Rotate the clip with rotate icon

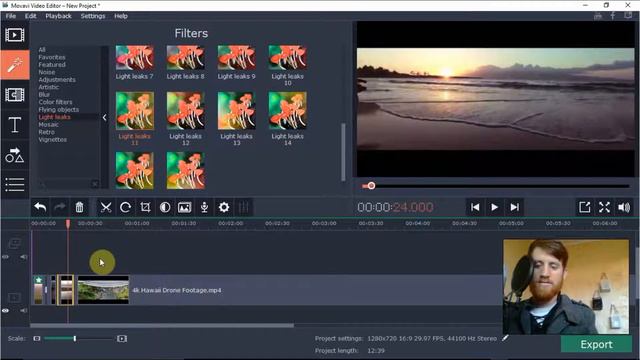coord(125,207)
